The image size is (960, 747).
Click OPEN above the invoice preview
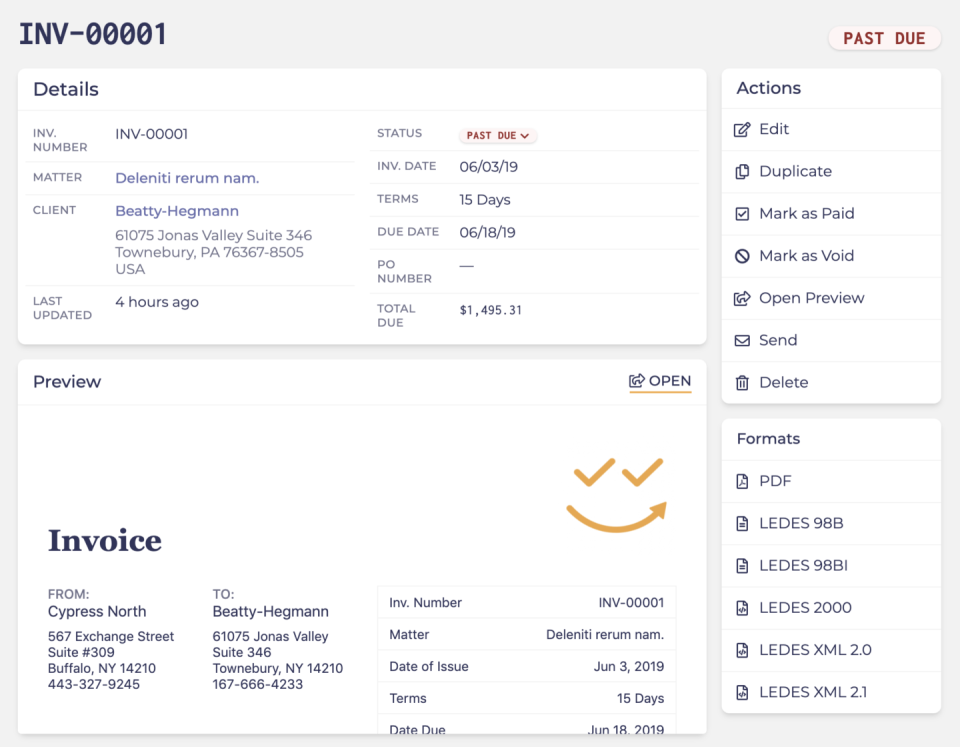tap(660, 381)
